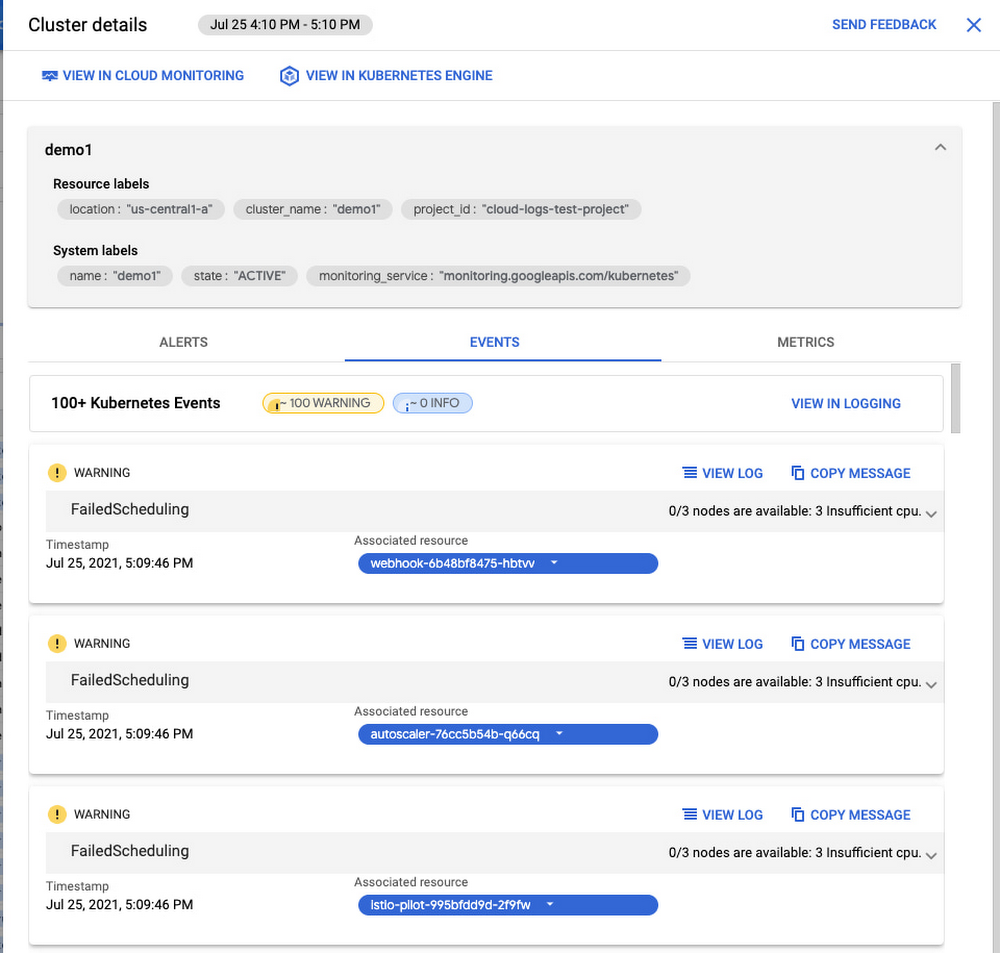Click the cluster_name demo1 label chip
1000x953 pixels.
(x=312, y=209)
